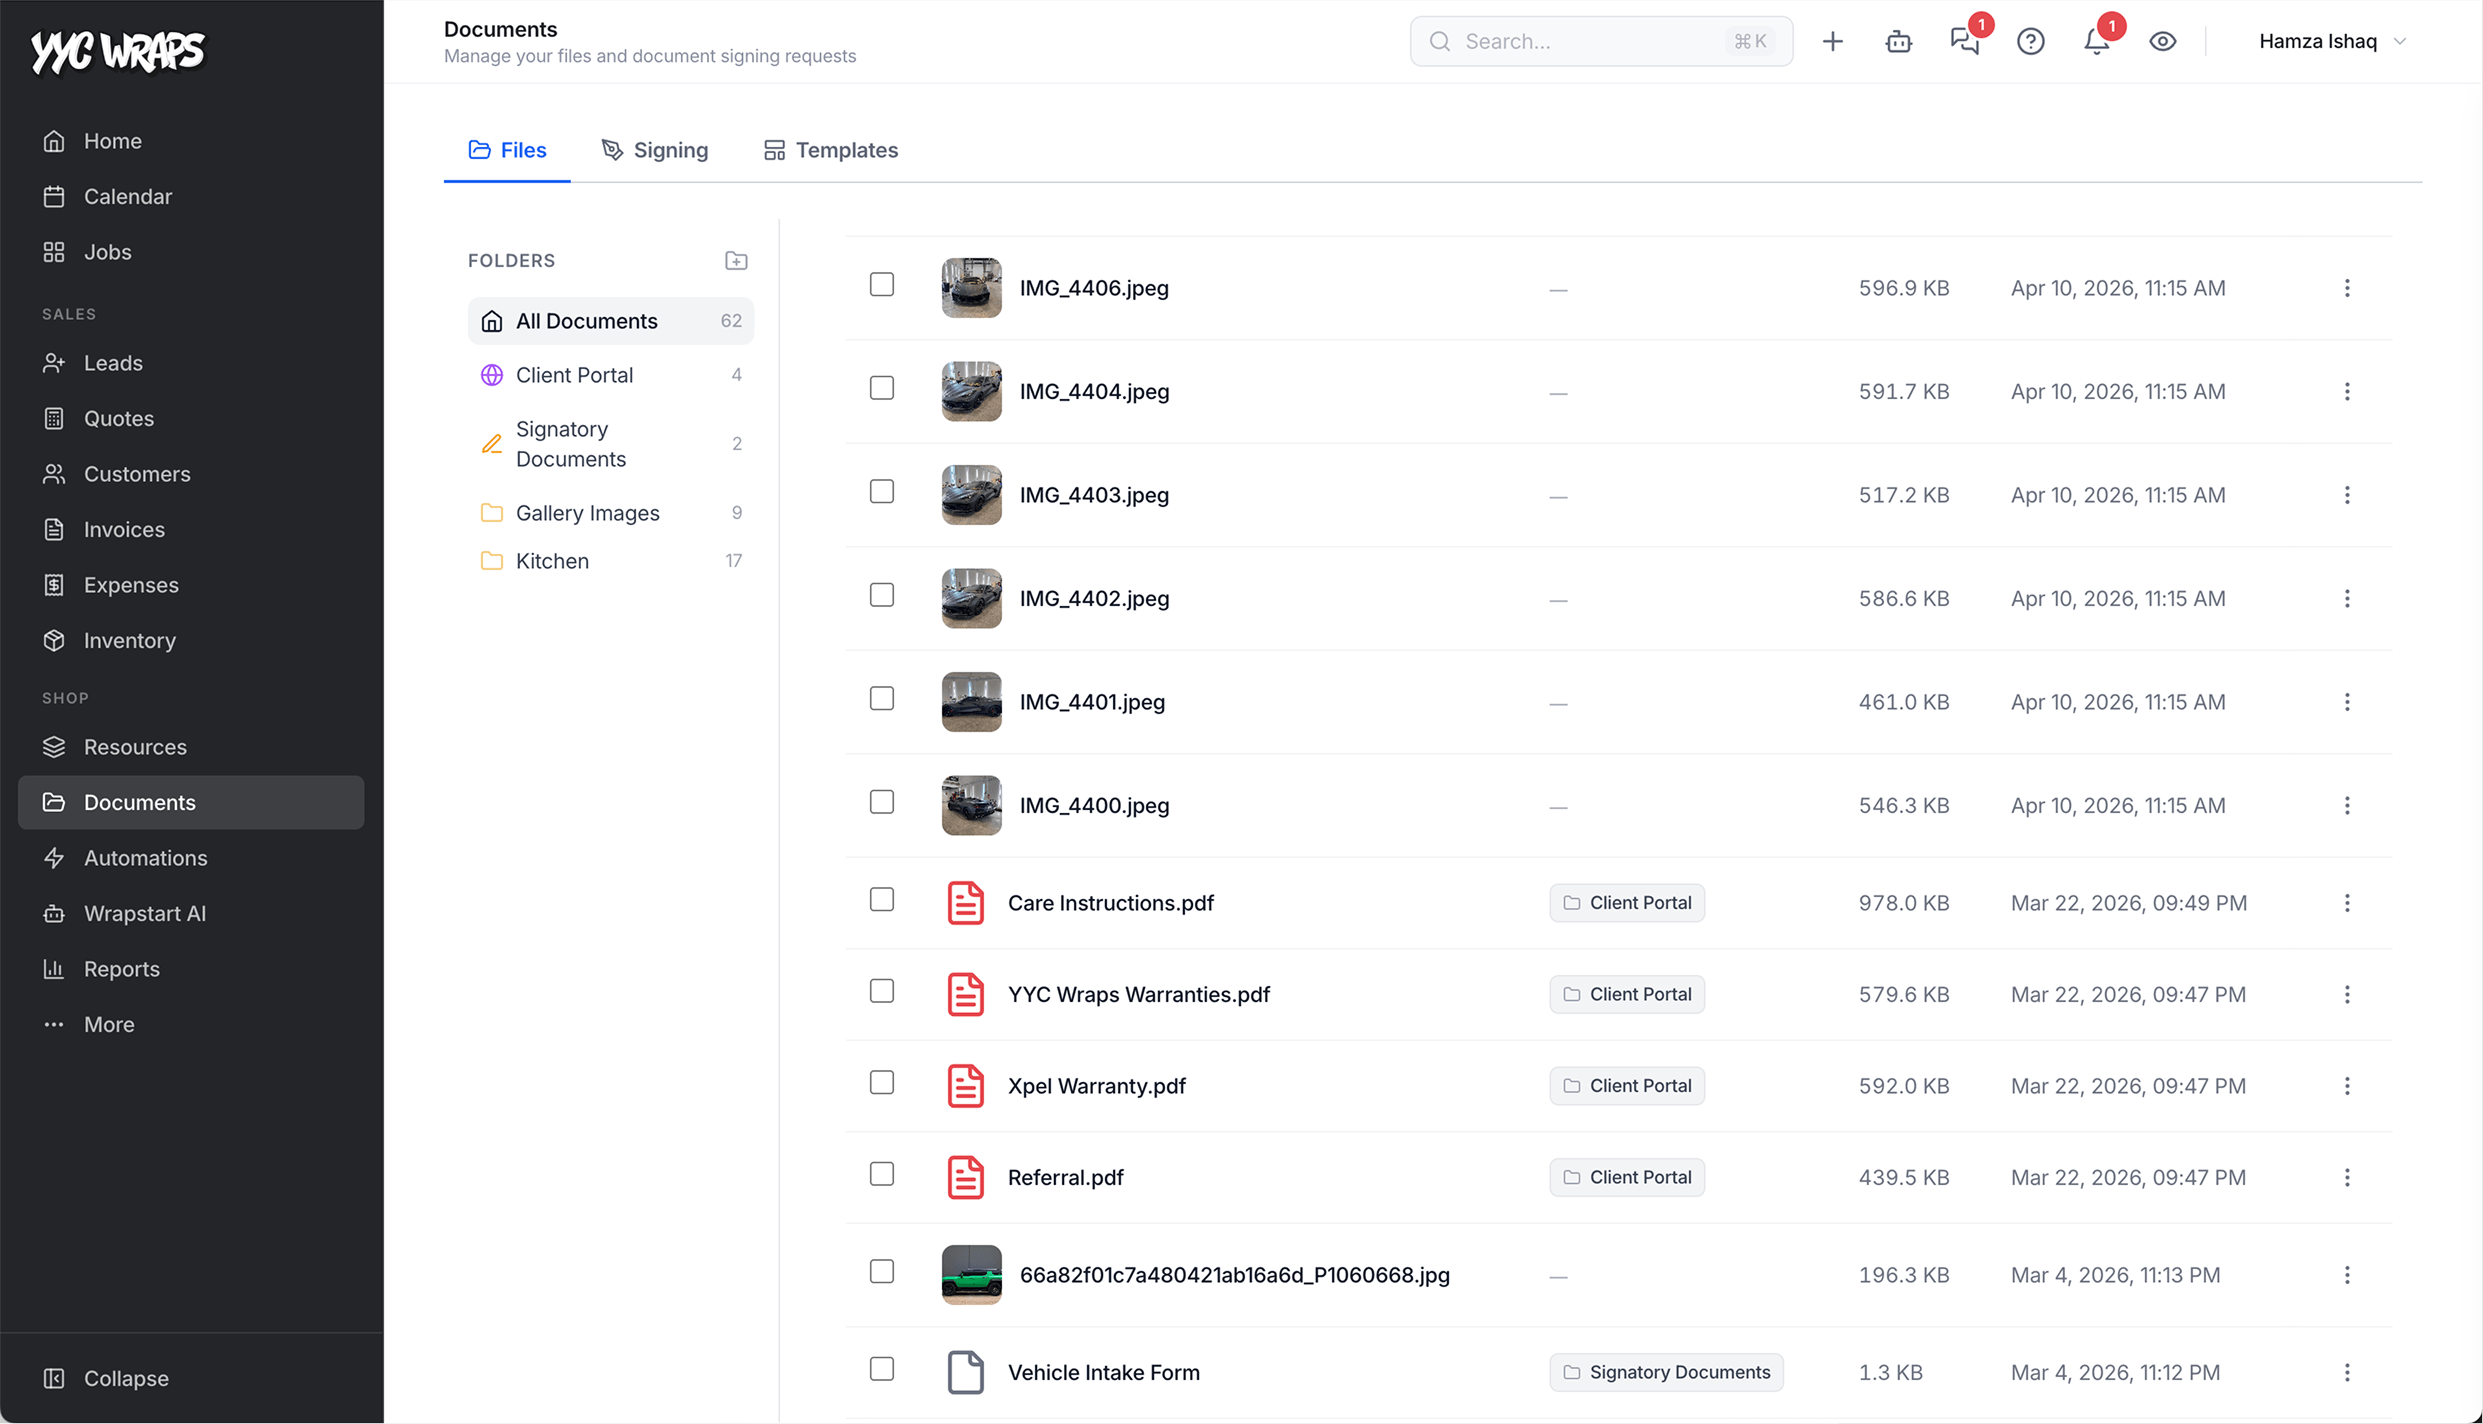The height and width of the screenshot is (1424, 2483).
Task: Open Quotes in the sidebar
Action: 191,418
